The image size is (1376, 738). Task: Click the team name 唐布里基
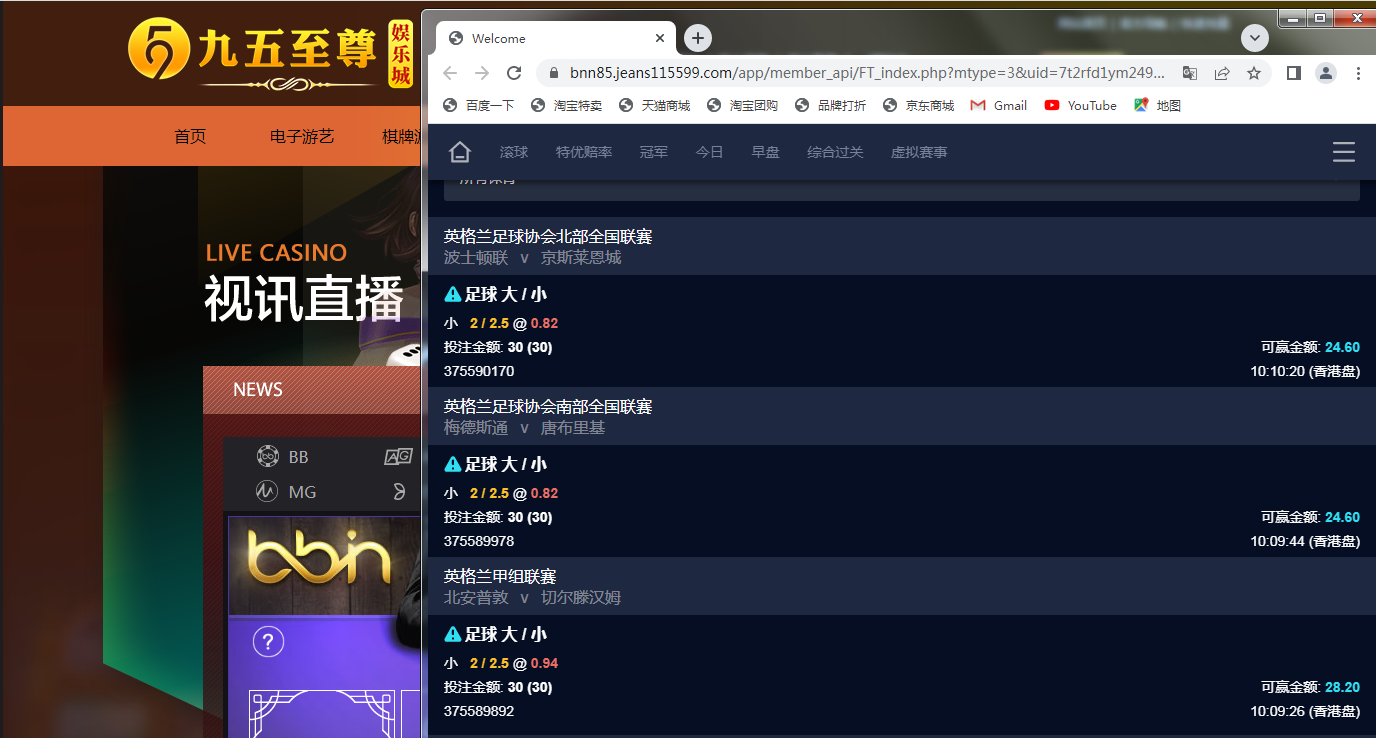pos(573,428)
